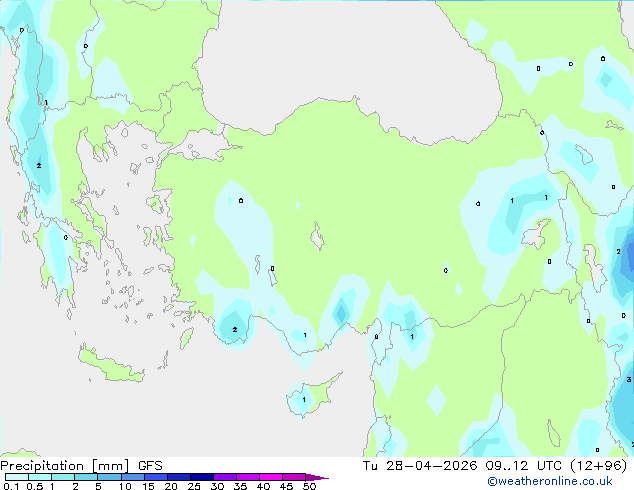The width and height of the screenshot is (634, 490).
Task: Pick the 10–15 mm blue legend swatch
Action: pyautogui.click(x=132, y=477)
